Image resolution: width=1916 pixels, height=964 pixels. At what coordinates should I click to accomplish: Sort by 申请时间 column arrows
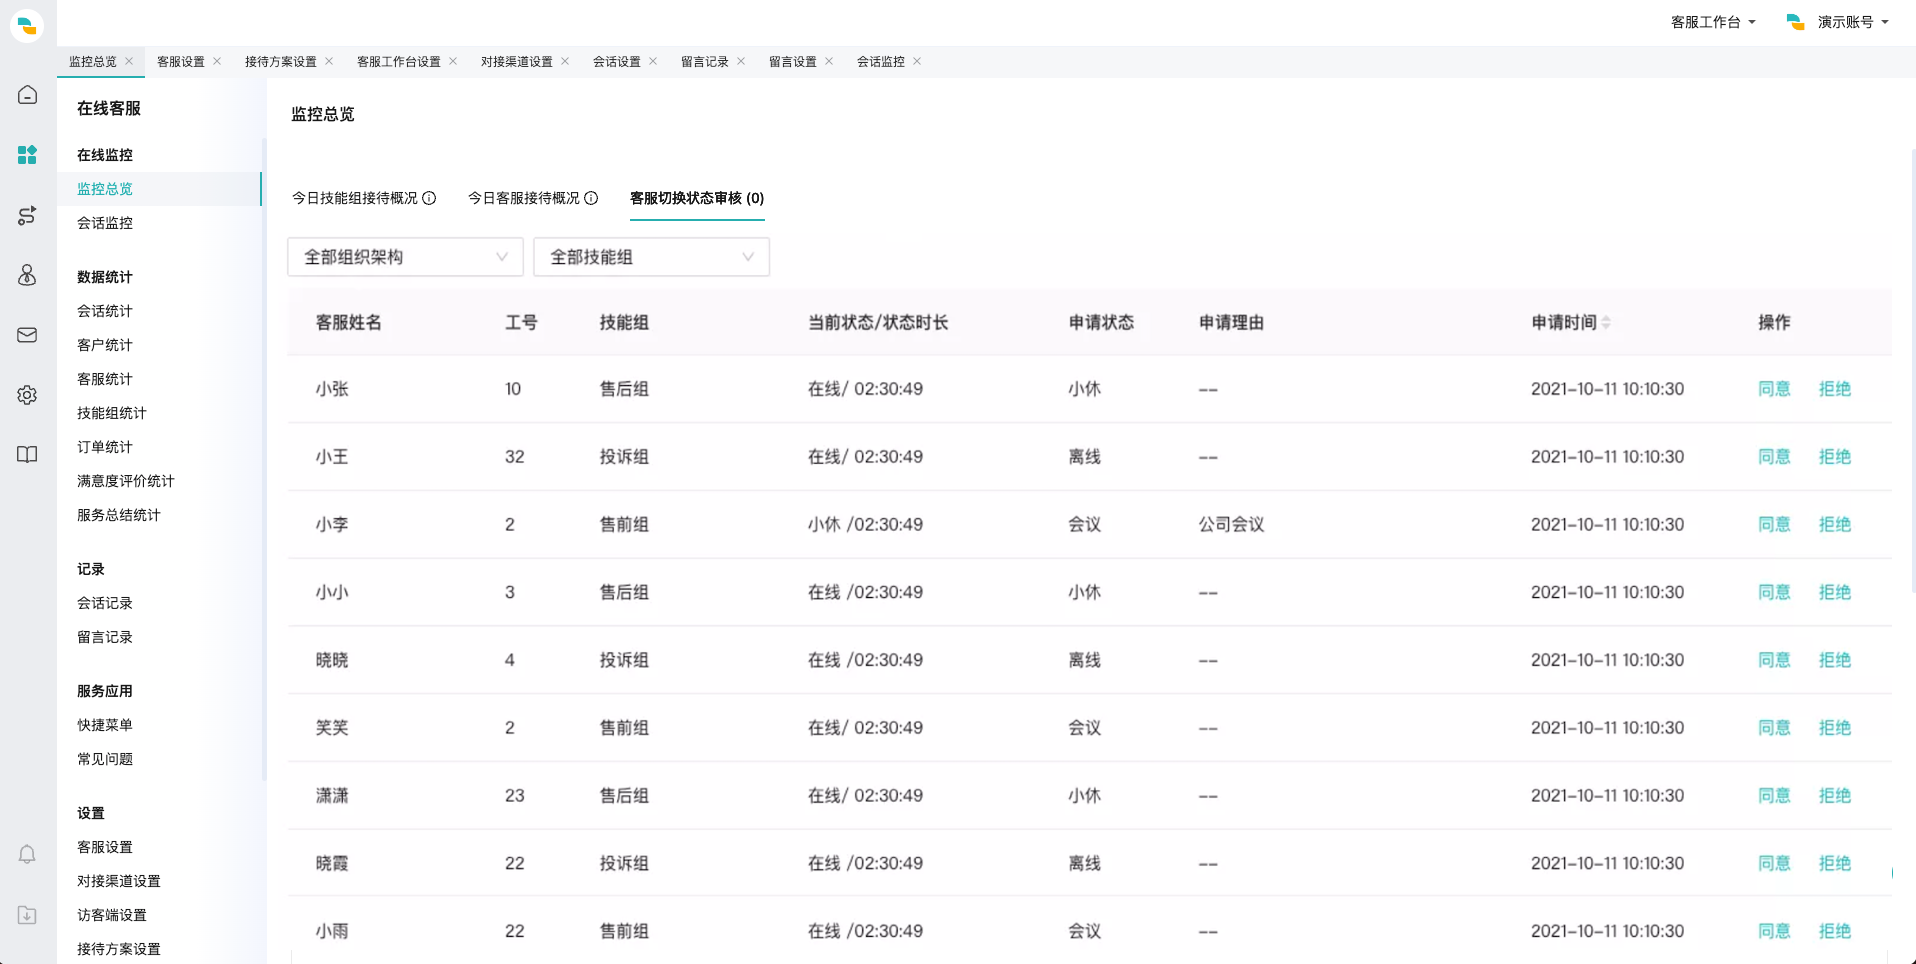(x=1606, y=322)
